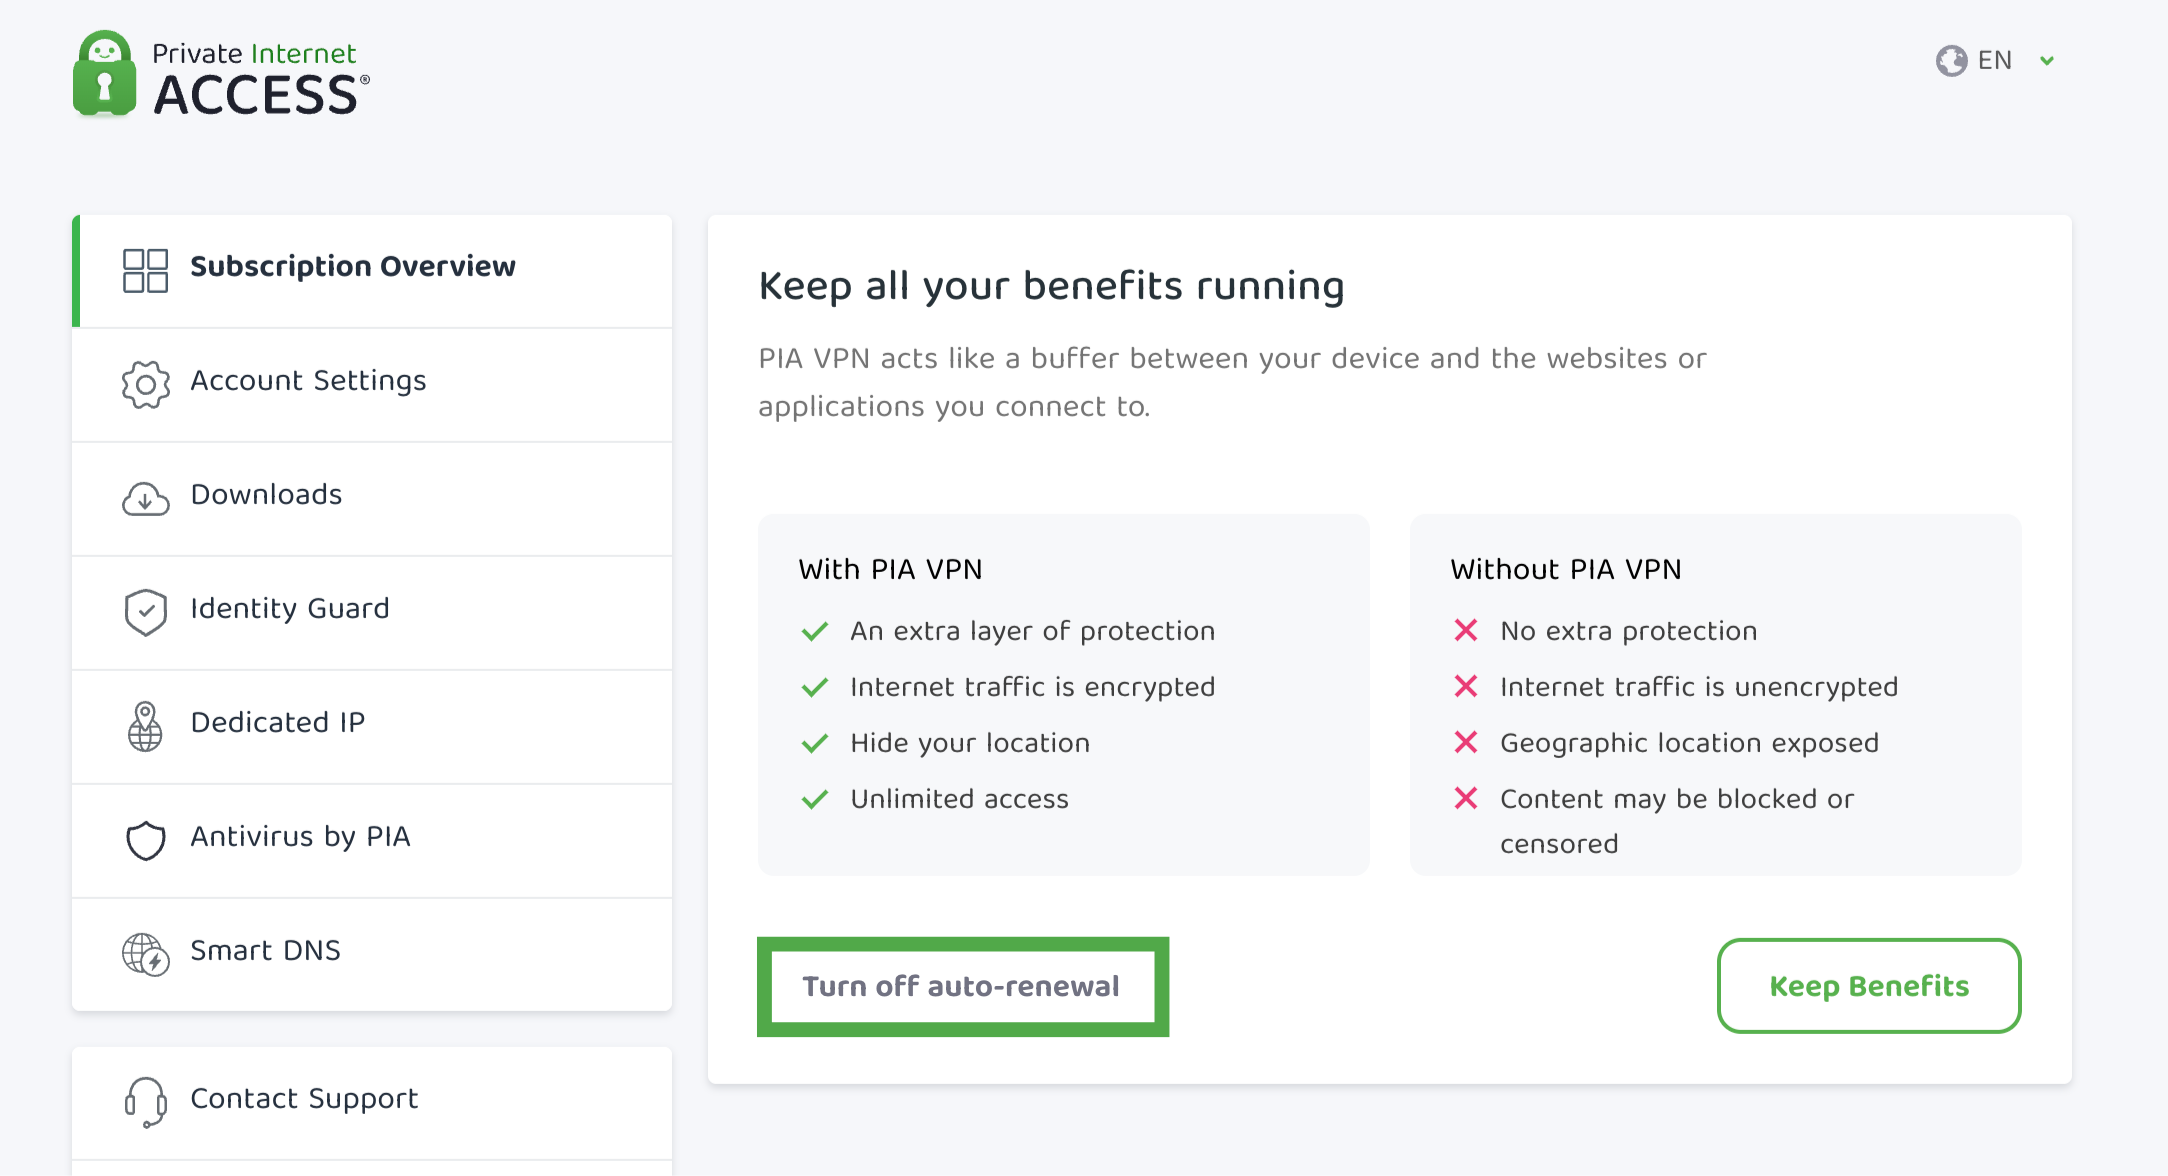Viewport: 2168px width, 1176px height.
Task: Click red X beside 'Geographic location exposed'
Action: [1466, 742]
